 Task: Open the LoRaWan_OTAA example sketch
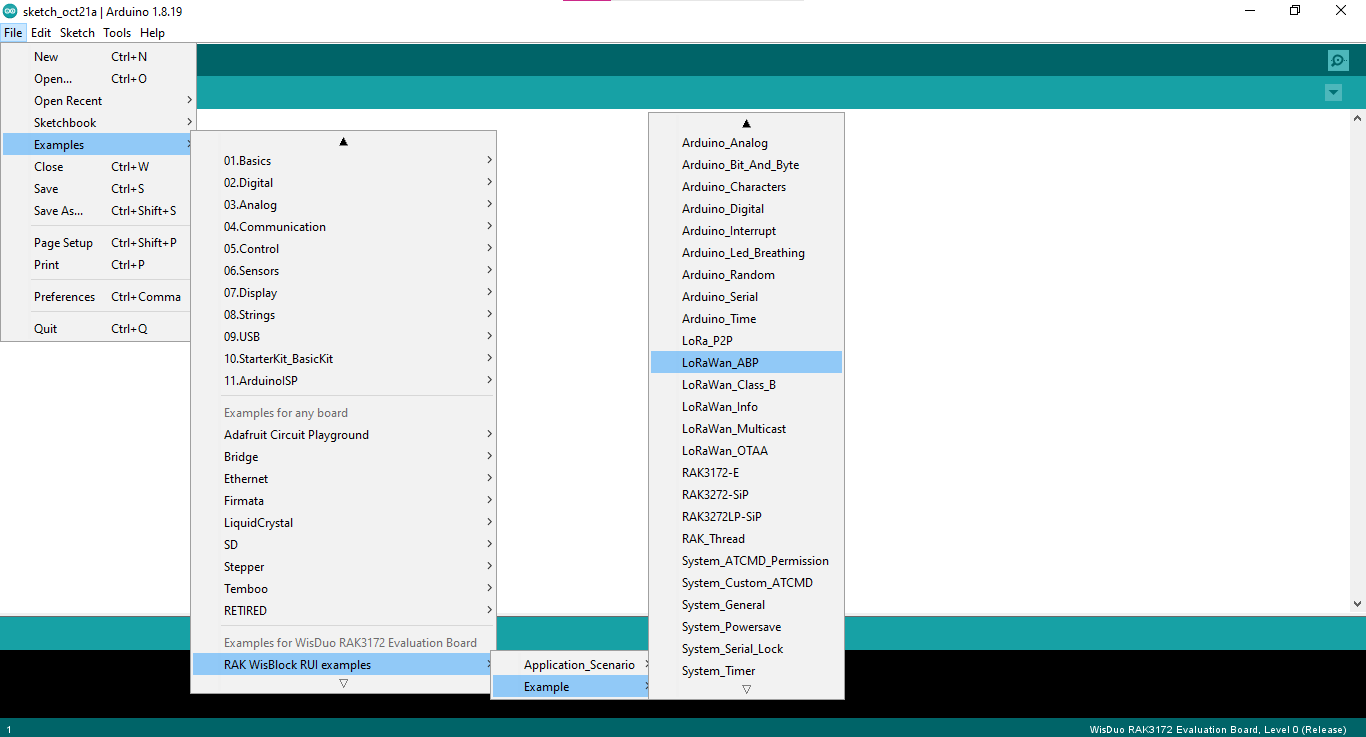pos(746,451)
